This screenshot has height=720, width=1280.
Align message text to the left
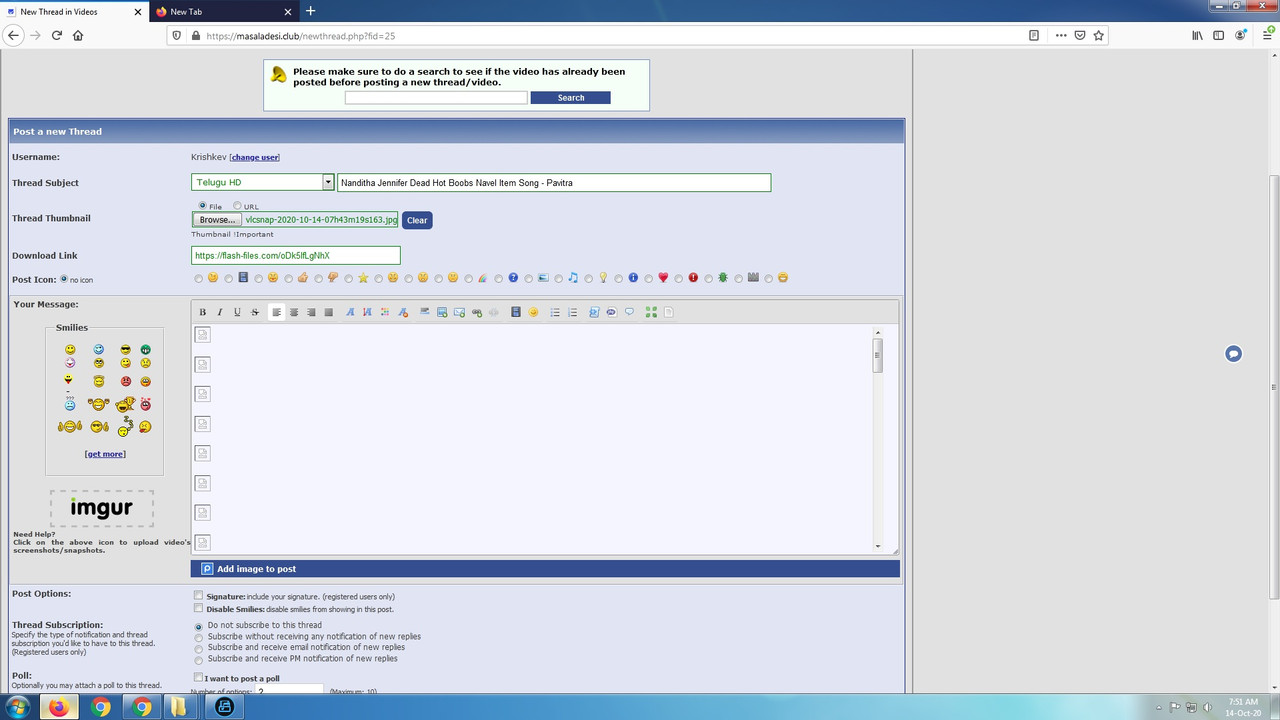click(x=276, y=312)
